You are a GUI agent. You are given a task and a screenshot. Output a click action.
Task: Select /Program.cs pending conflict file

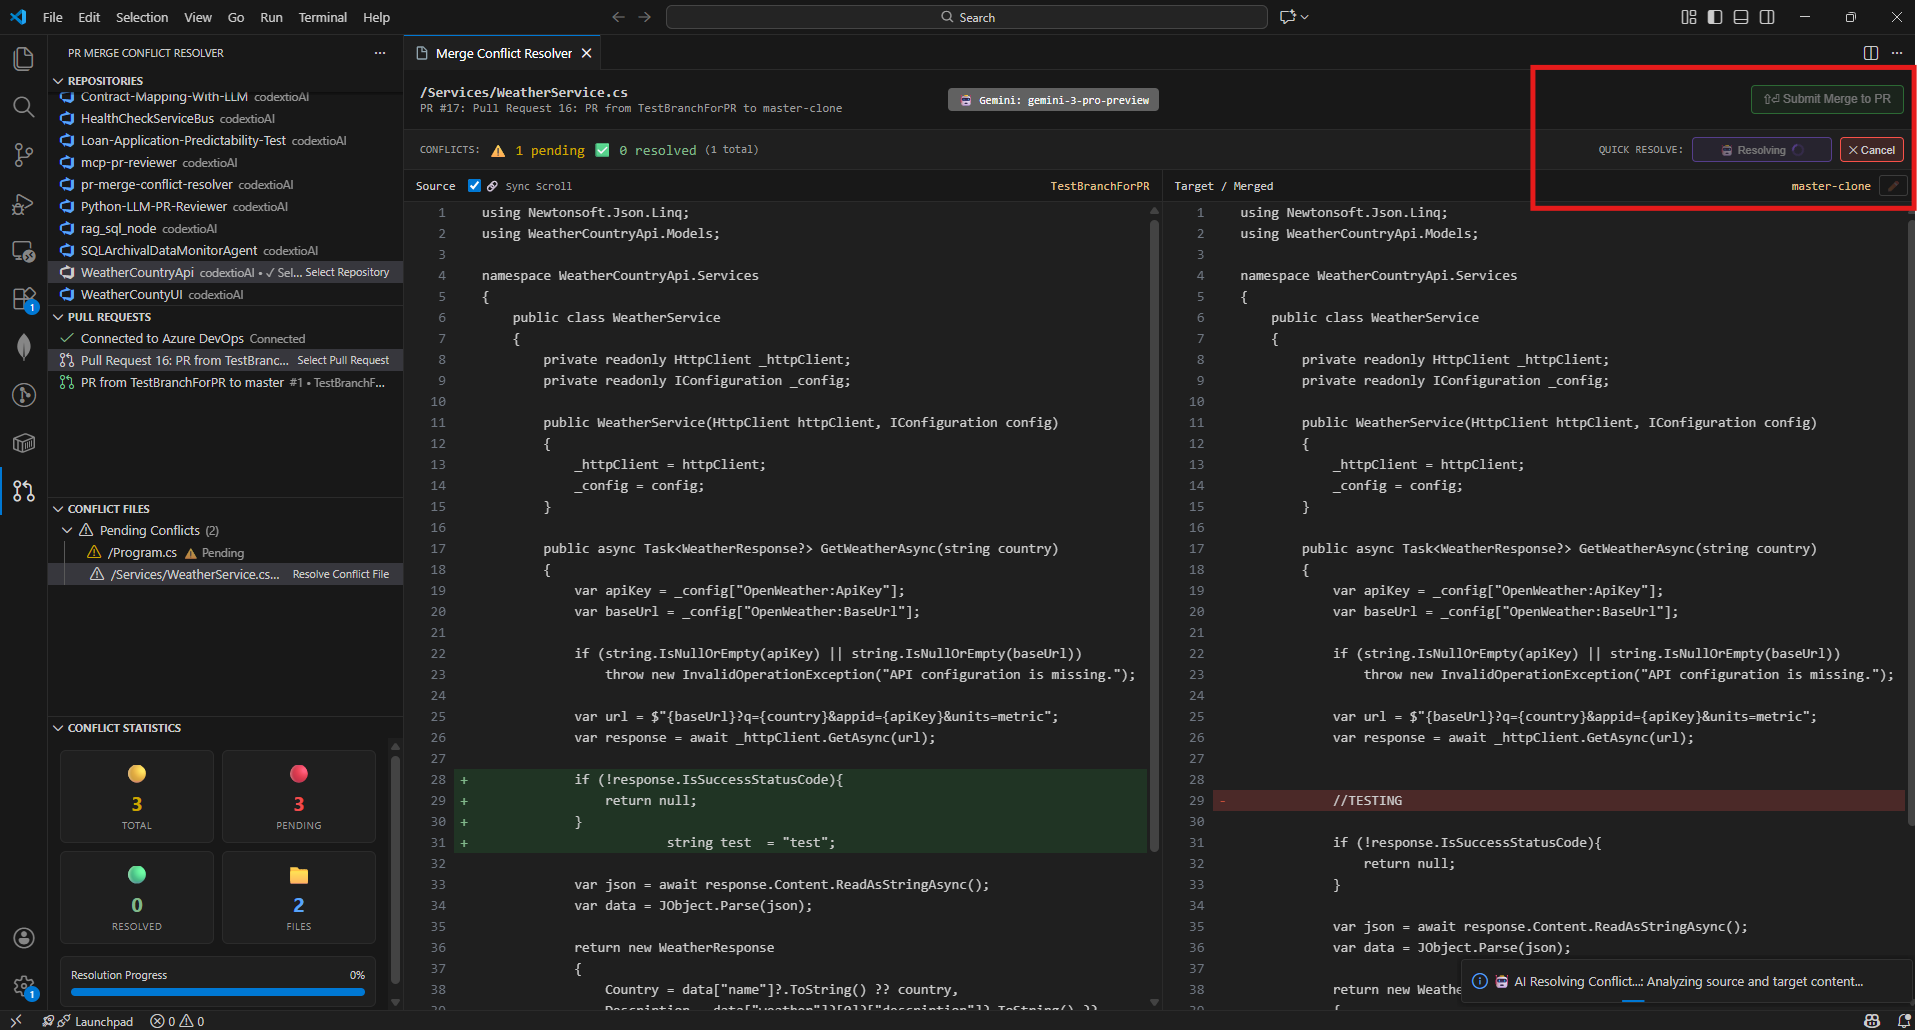tap(225, 553)
